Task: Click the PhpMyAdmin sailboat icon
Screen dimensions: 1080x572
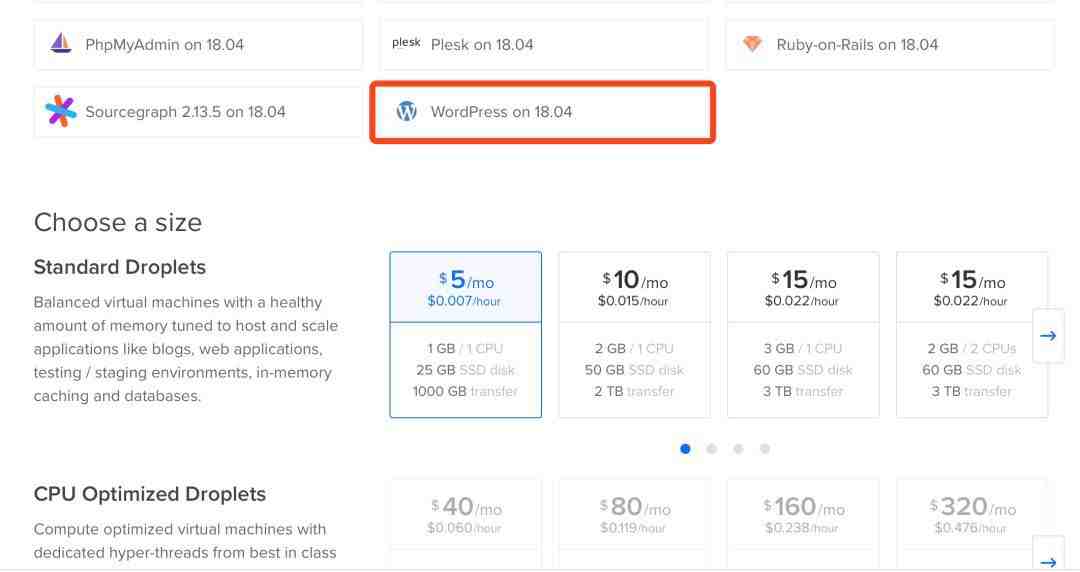Action: pyautogui.click(x=60, y=44)
